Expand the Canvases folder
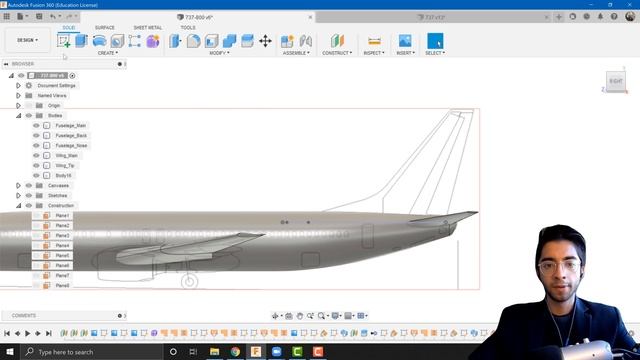Image resolution: width=640 pixels, height=360 pixels. pos(18,186)
